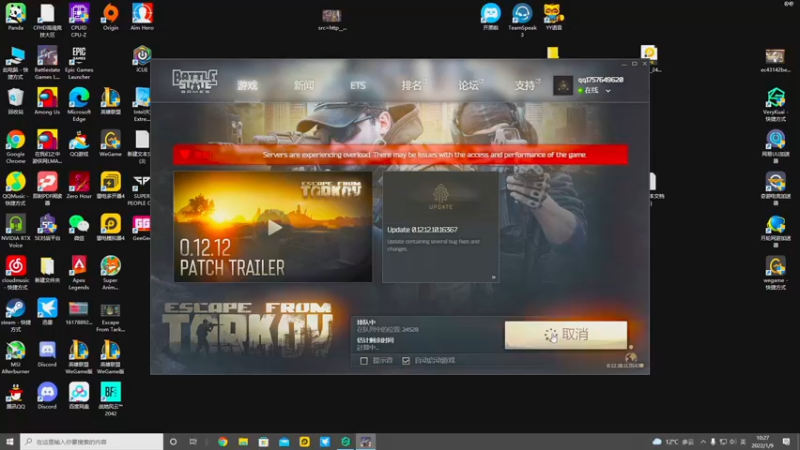The height and width of the screenshot is (450, 800).
Task: Open the TeamSpeak 3 desktop icon
Action: 522,20
